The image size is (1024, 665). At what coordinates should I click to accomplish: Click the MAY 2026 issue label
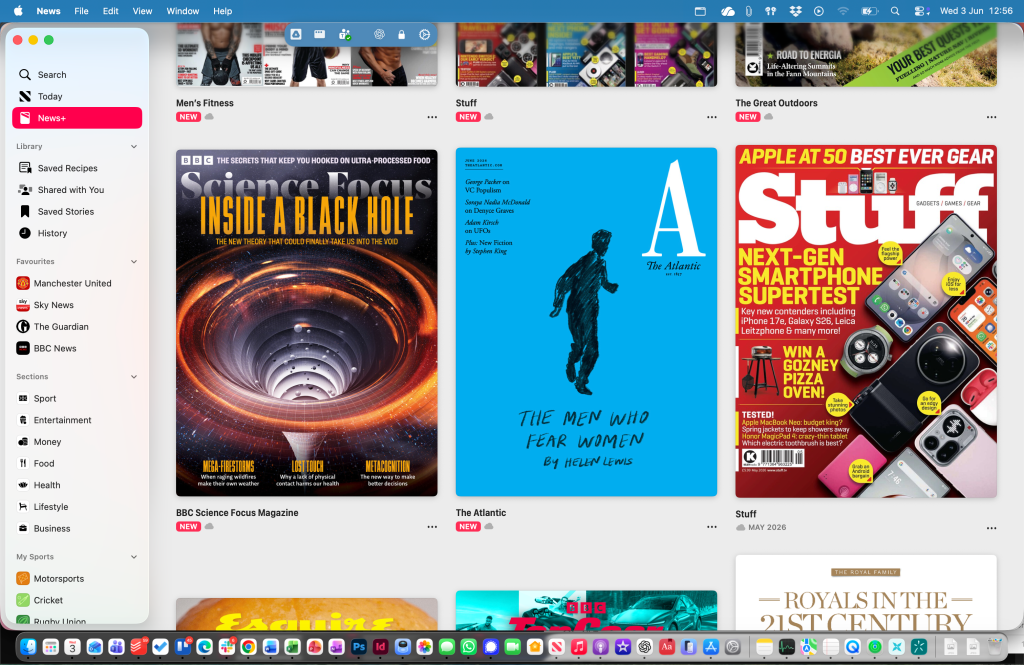[767, 527]
